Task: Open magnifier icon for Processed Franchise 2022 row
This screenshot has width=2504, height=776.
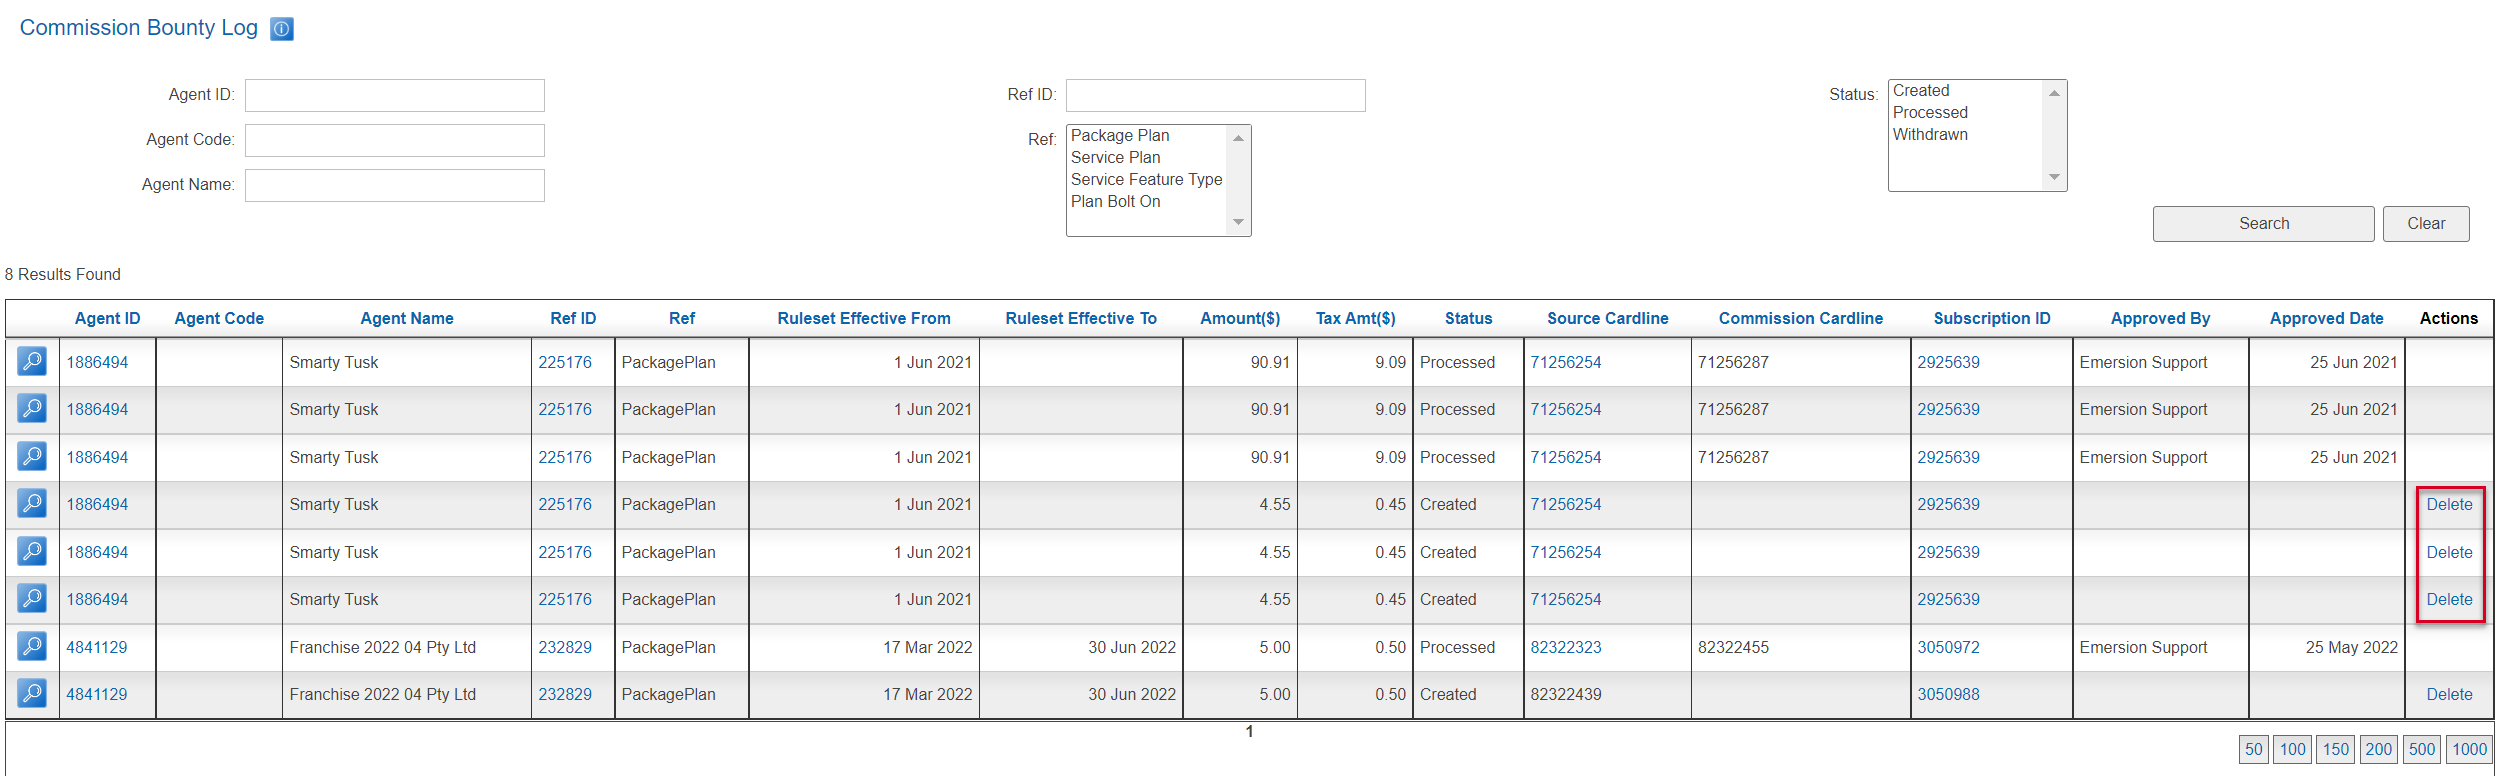Action: 32,646
